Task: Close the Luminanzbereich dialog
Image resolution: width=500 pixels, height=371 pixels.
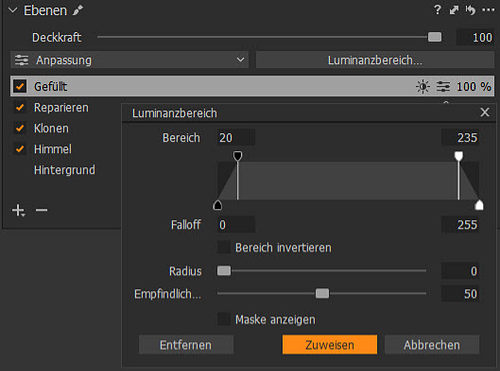Action: [x=485, y=112]
